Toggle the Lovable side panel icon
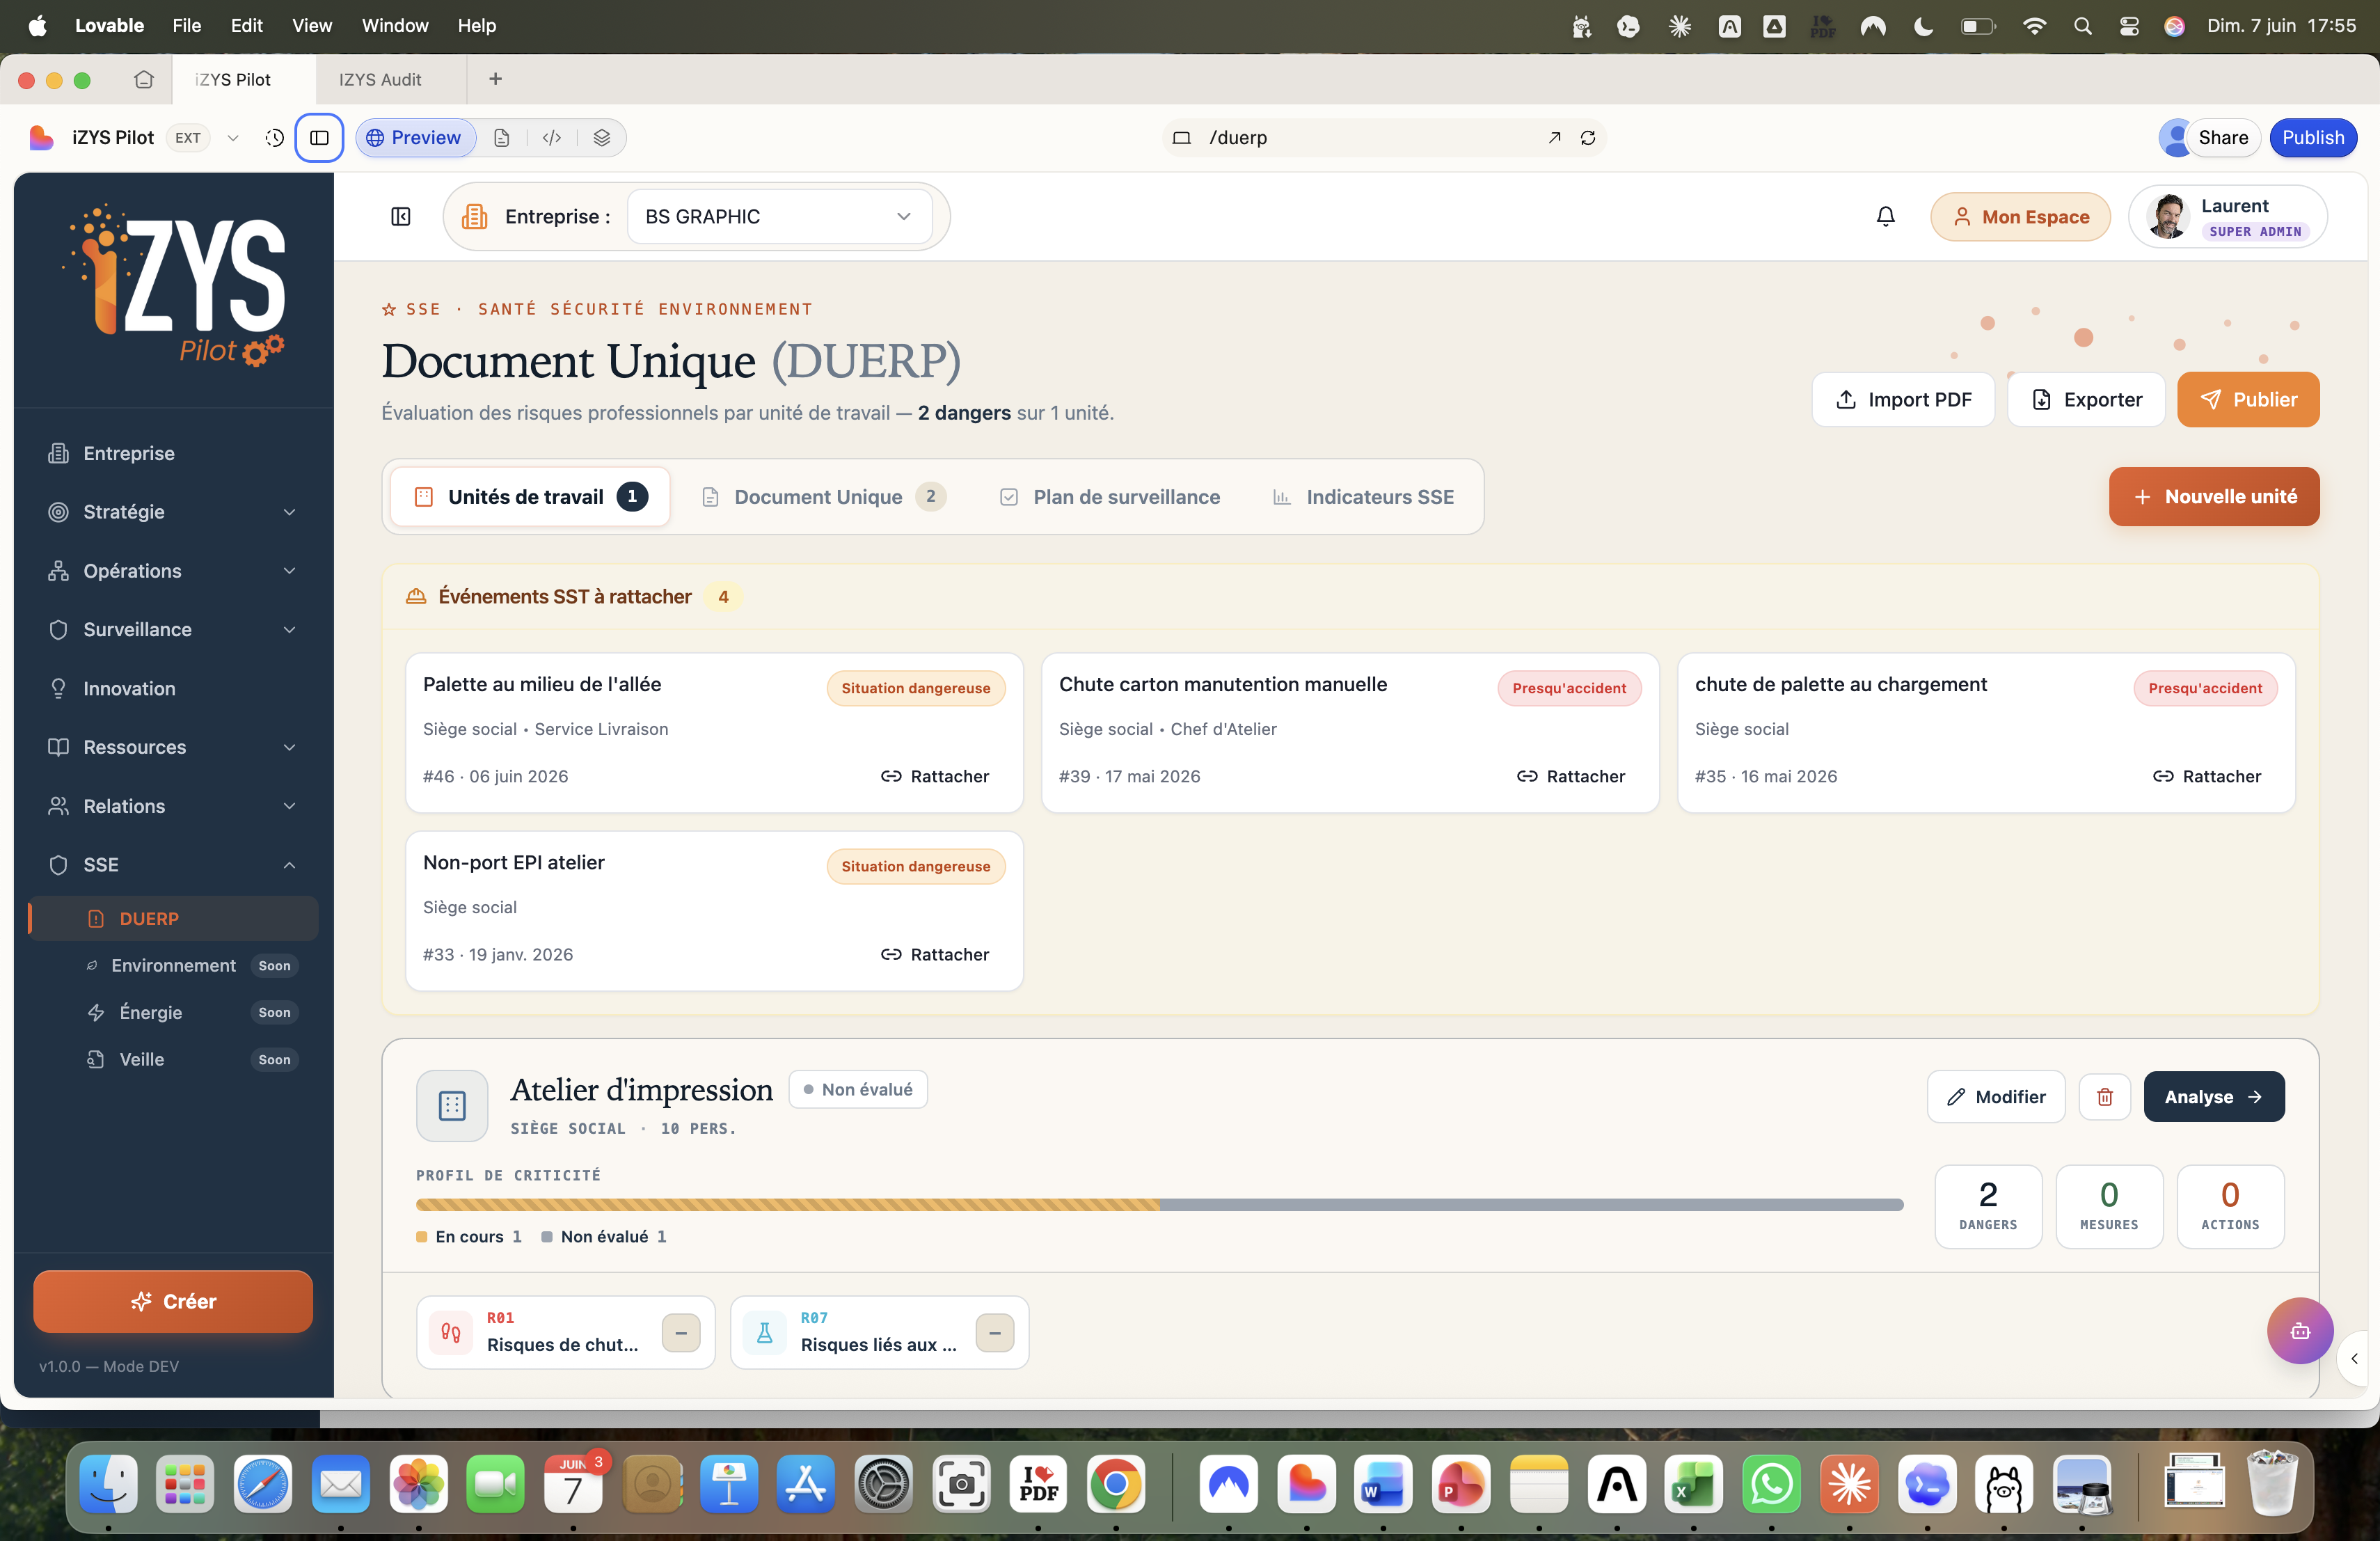The image size is (2380, 1541). [x=320, y=138]
